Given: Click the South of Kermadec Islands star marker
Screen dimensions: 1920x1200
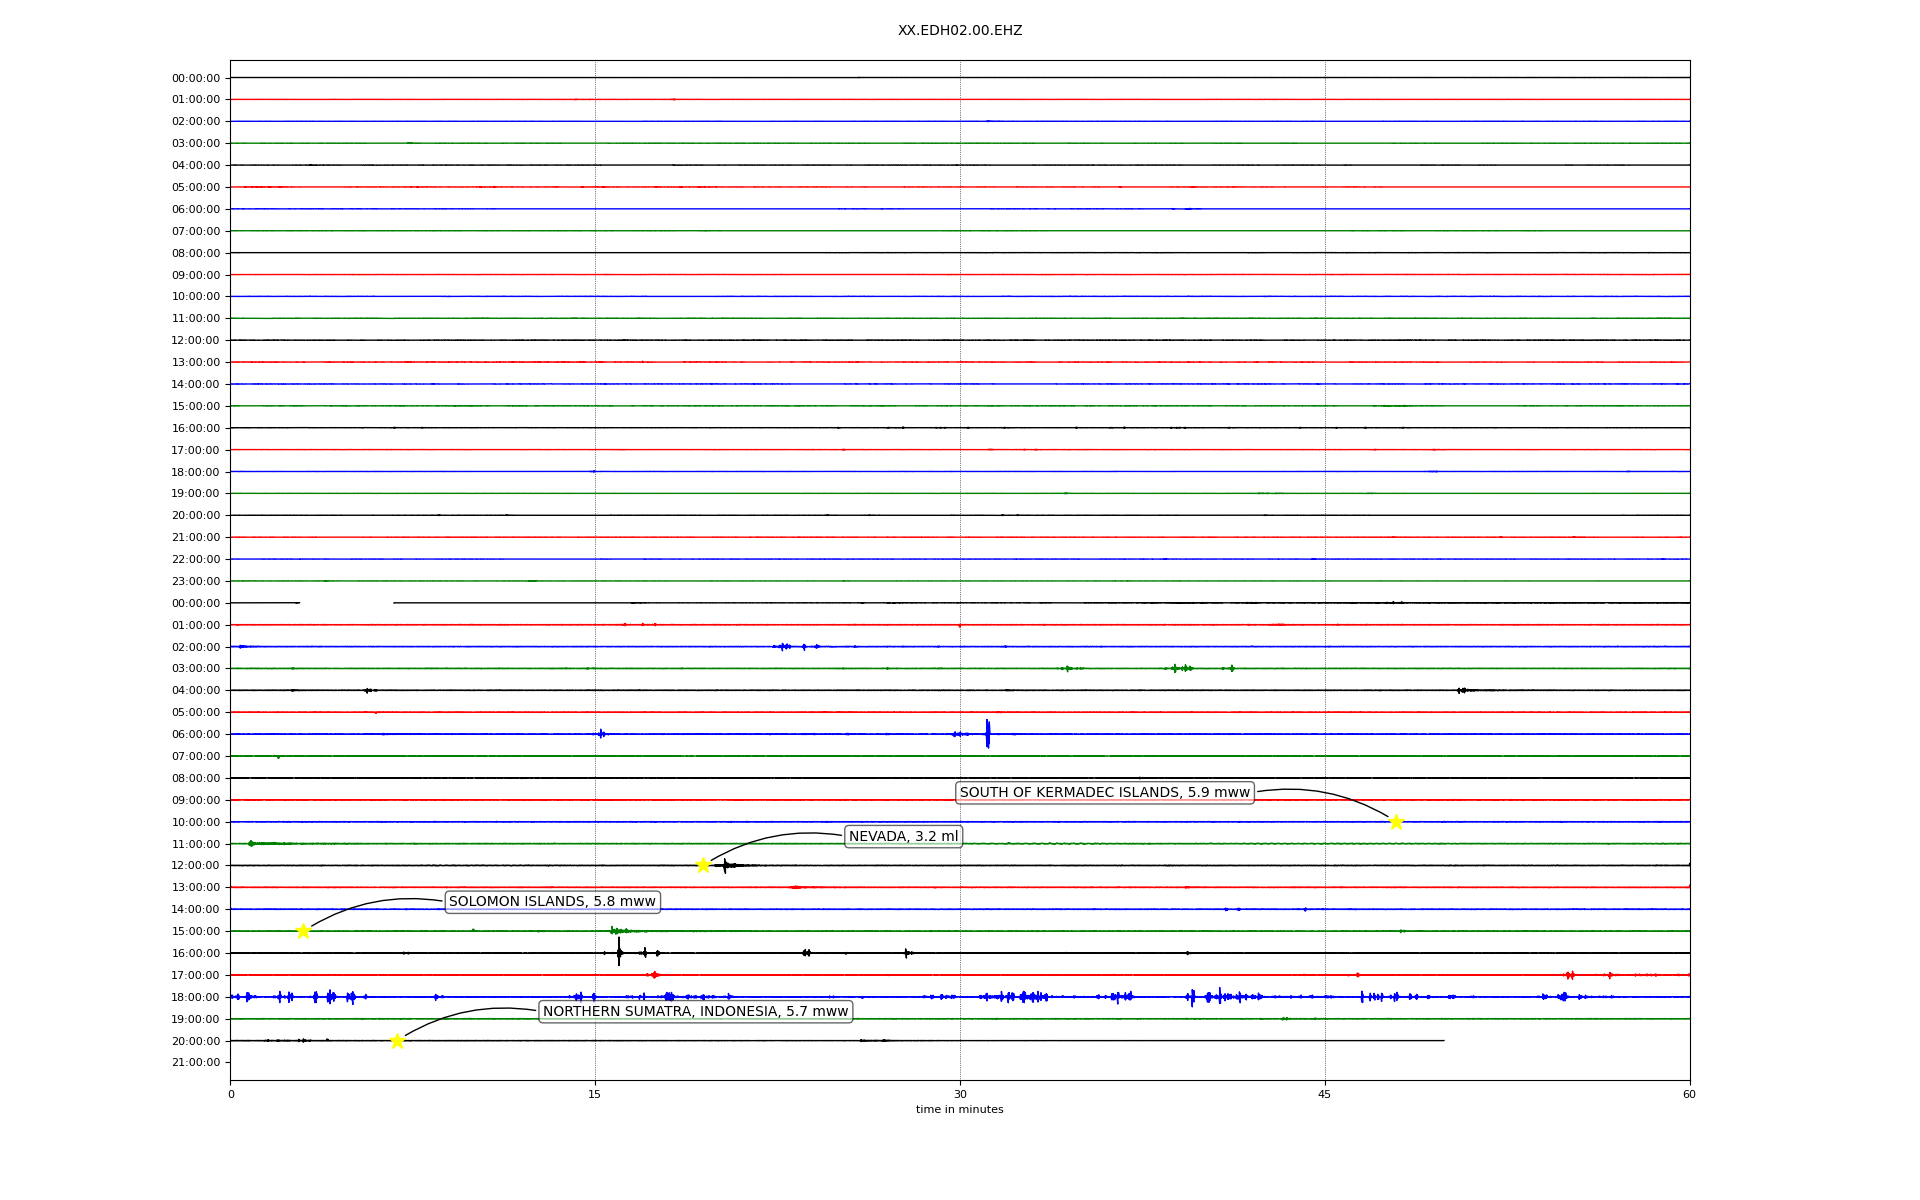Looking at the screenshot, I should (x=1396, y=822).
